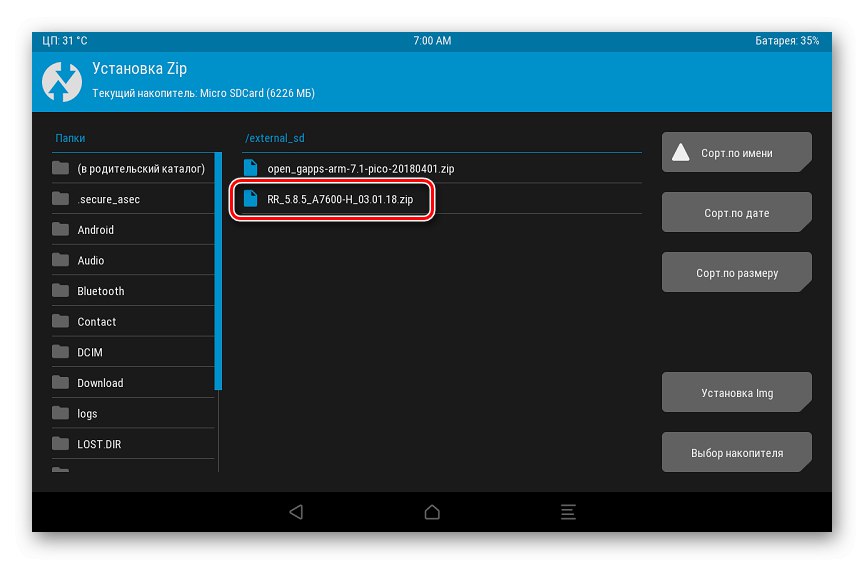
Task: Open the Download folder name
Action: (100, 383)
